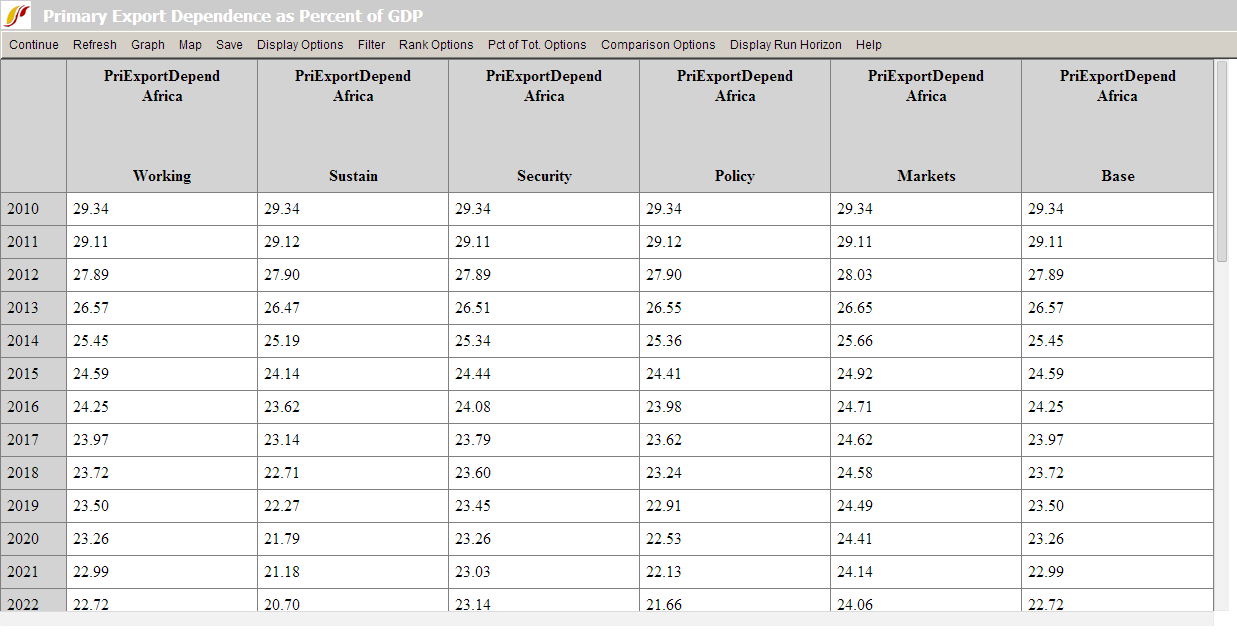Image resolution: width=1237 pixels, height=634 pixels.
Task: Open the Help menu
Action: (x=869, y=45)
